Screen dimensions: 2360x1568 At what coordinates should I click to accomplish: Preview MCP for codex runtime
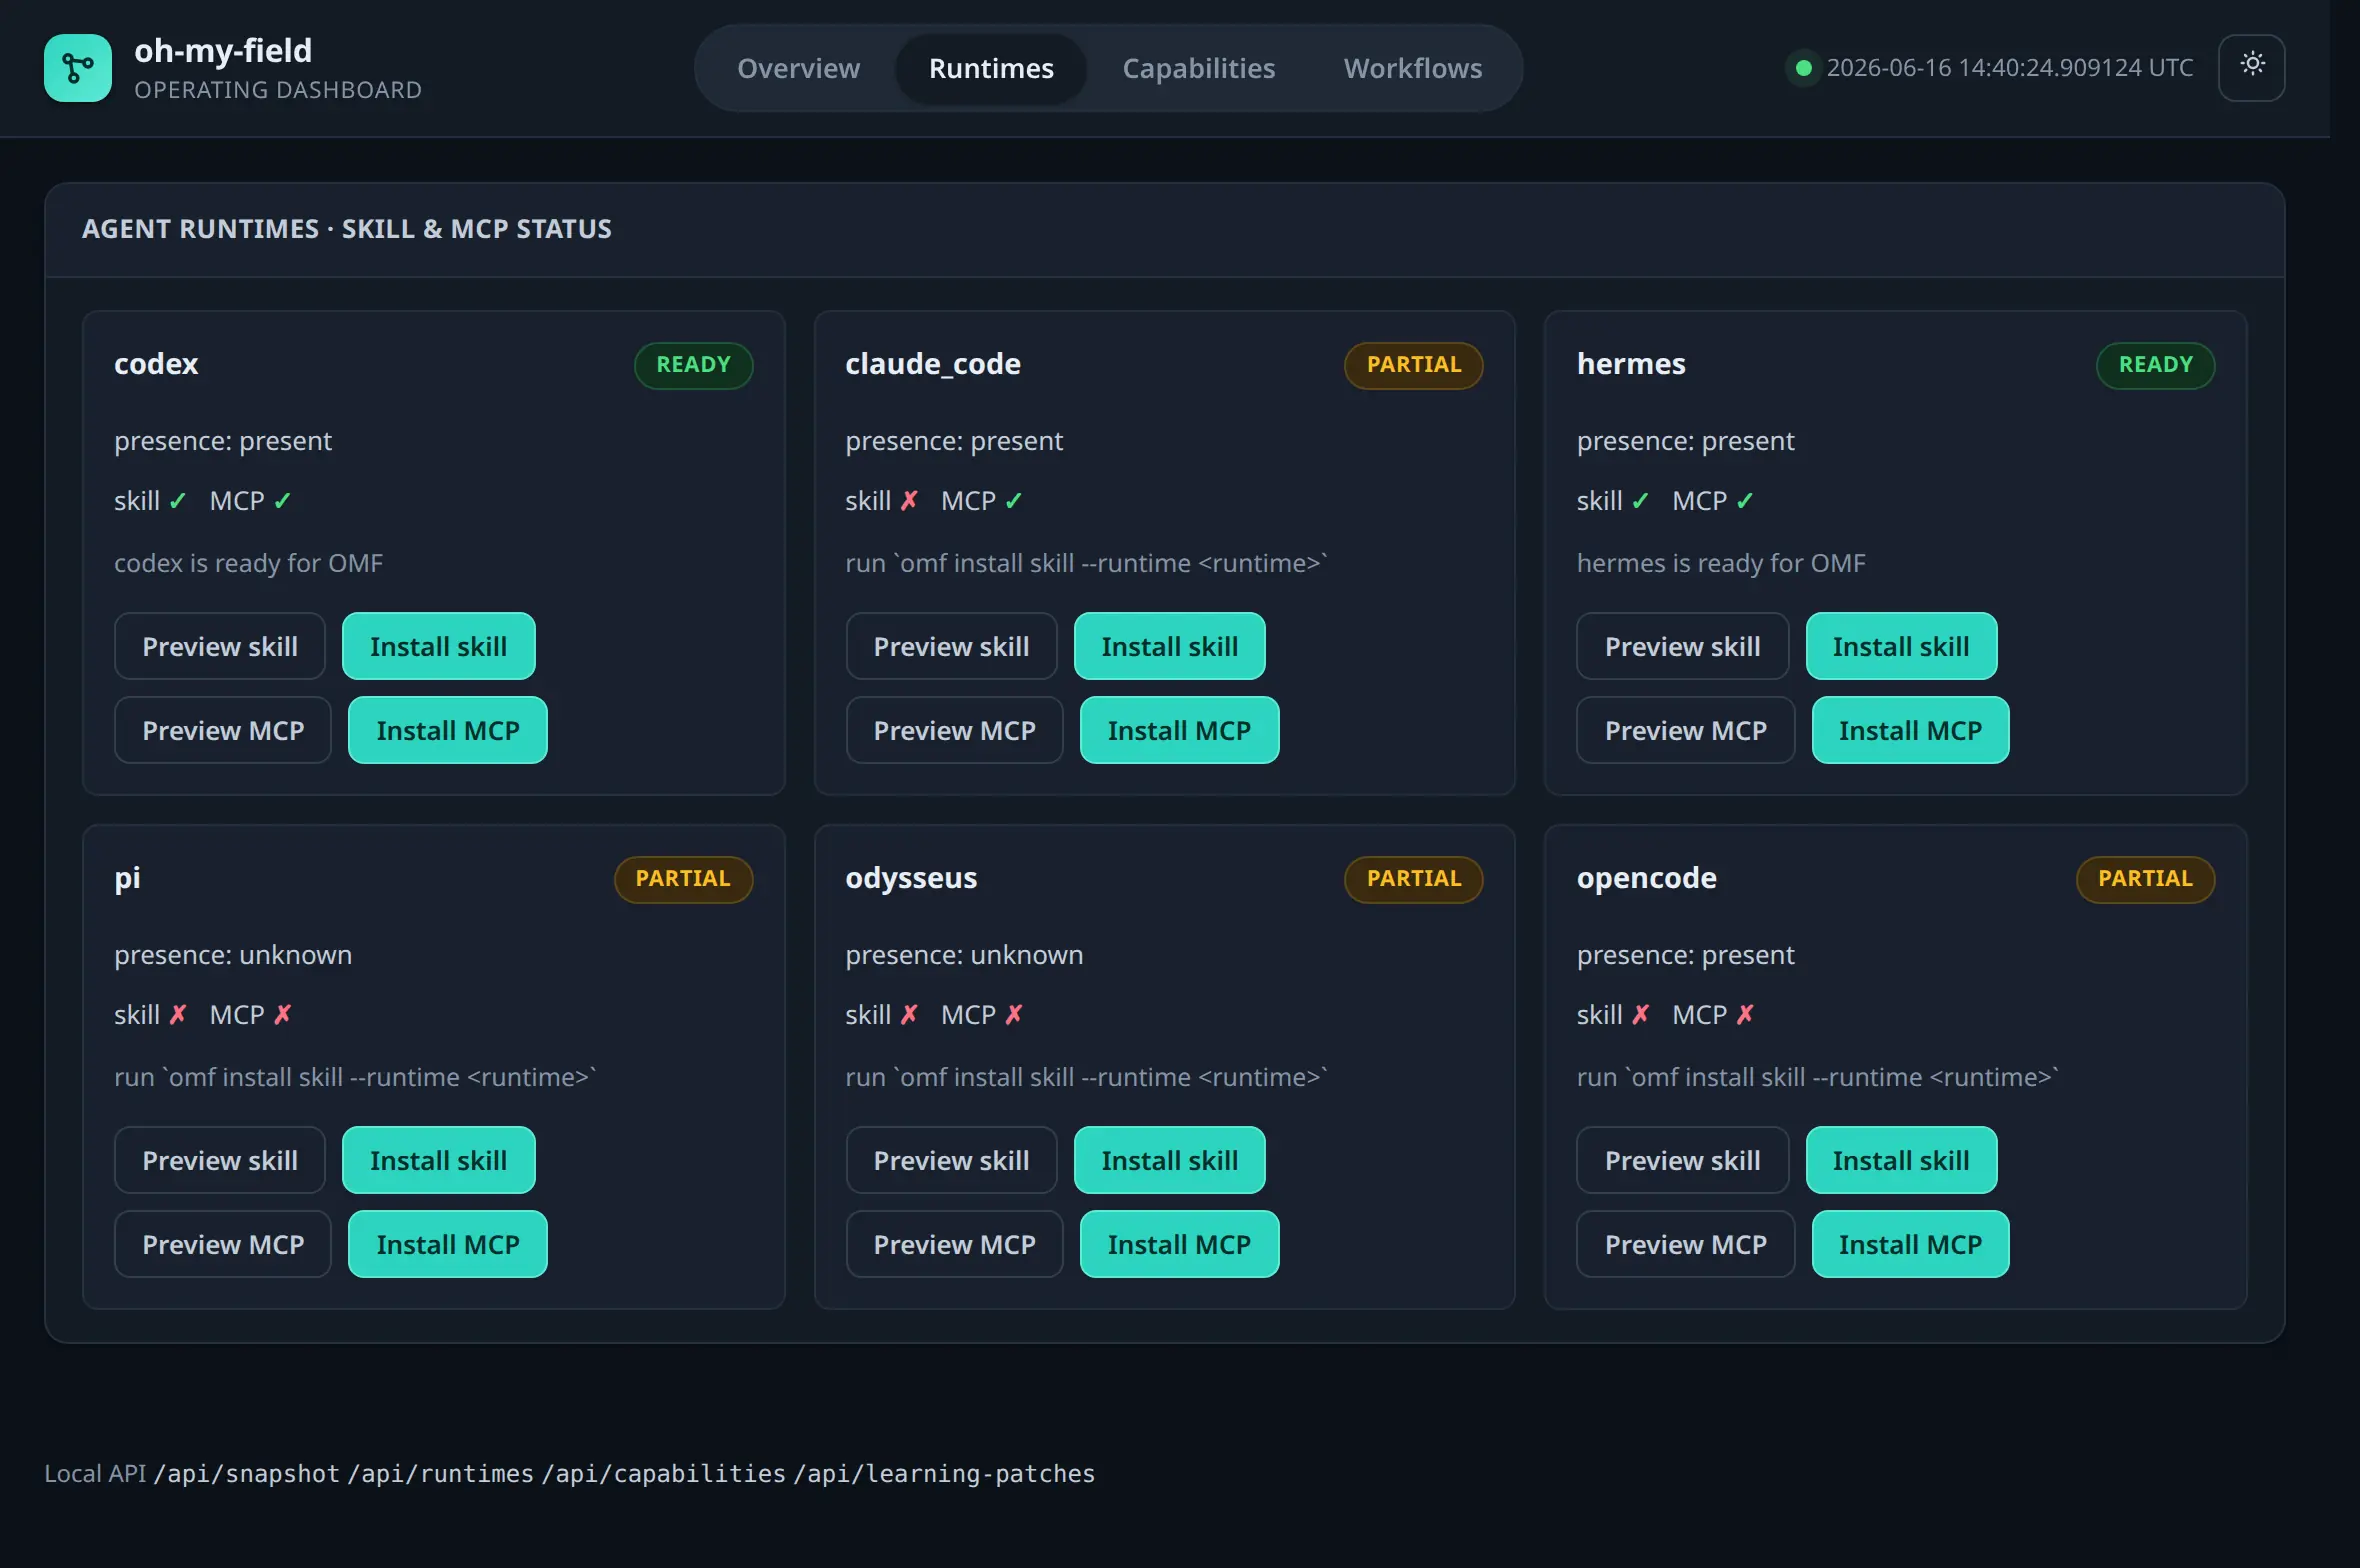223,730
